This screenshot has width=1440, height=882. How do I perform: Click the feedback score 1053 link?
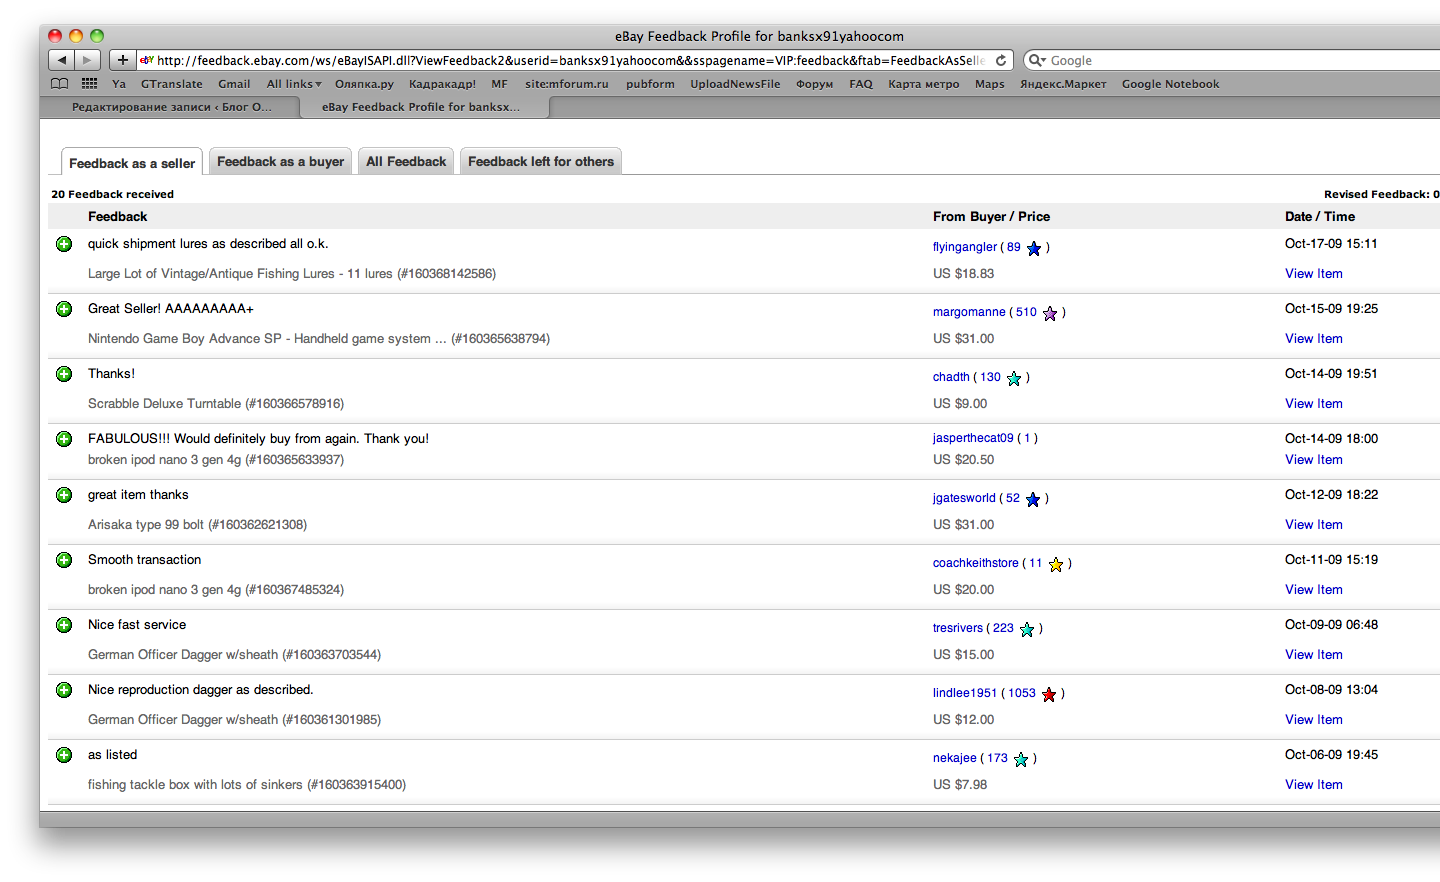click(x=1022, y=693)
